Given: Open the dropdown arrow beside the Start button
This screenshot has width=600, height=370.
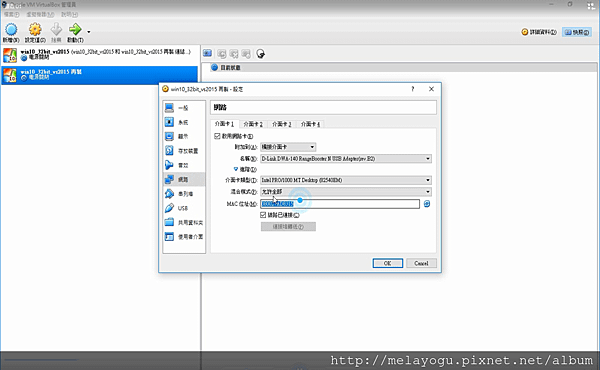Looking at the screenshot, I should tap(89, 32).
